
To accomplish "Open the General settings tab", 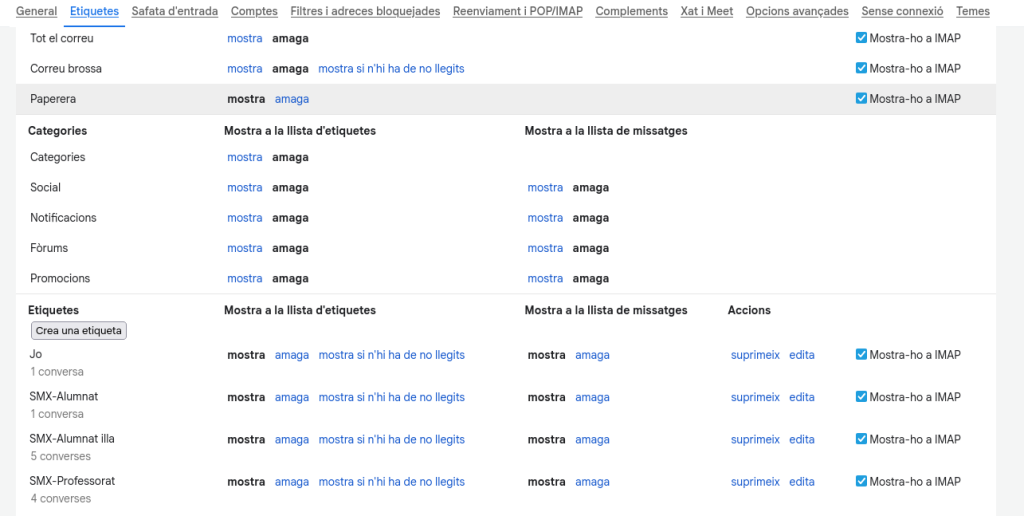I will click(36, 11).
